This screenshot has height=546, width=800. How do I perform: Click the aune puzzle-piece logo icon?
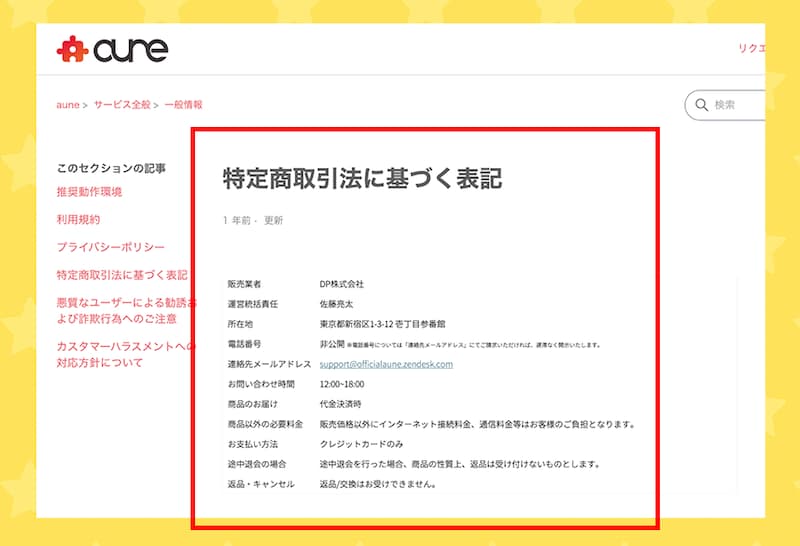tap(72, 49)
